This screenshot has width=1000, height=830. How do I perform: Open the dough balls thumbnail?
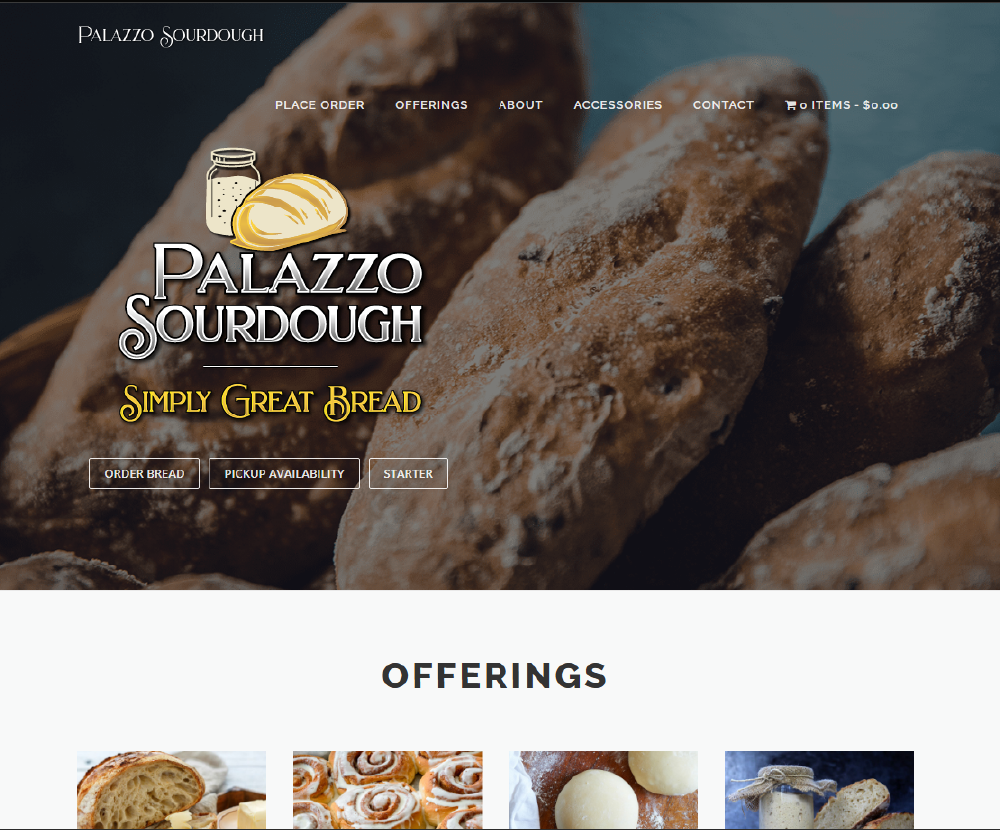tap(603, 790)
